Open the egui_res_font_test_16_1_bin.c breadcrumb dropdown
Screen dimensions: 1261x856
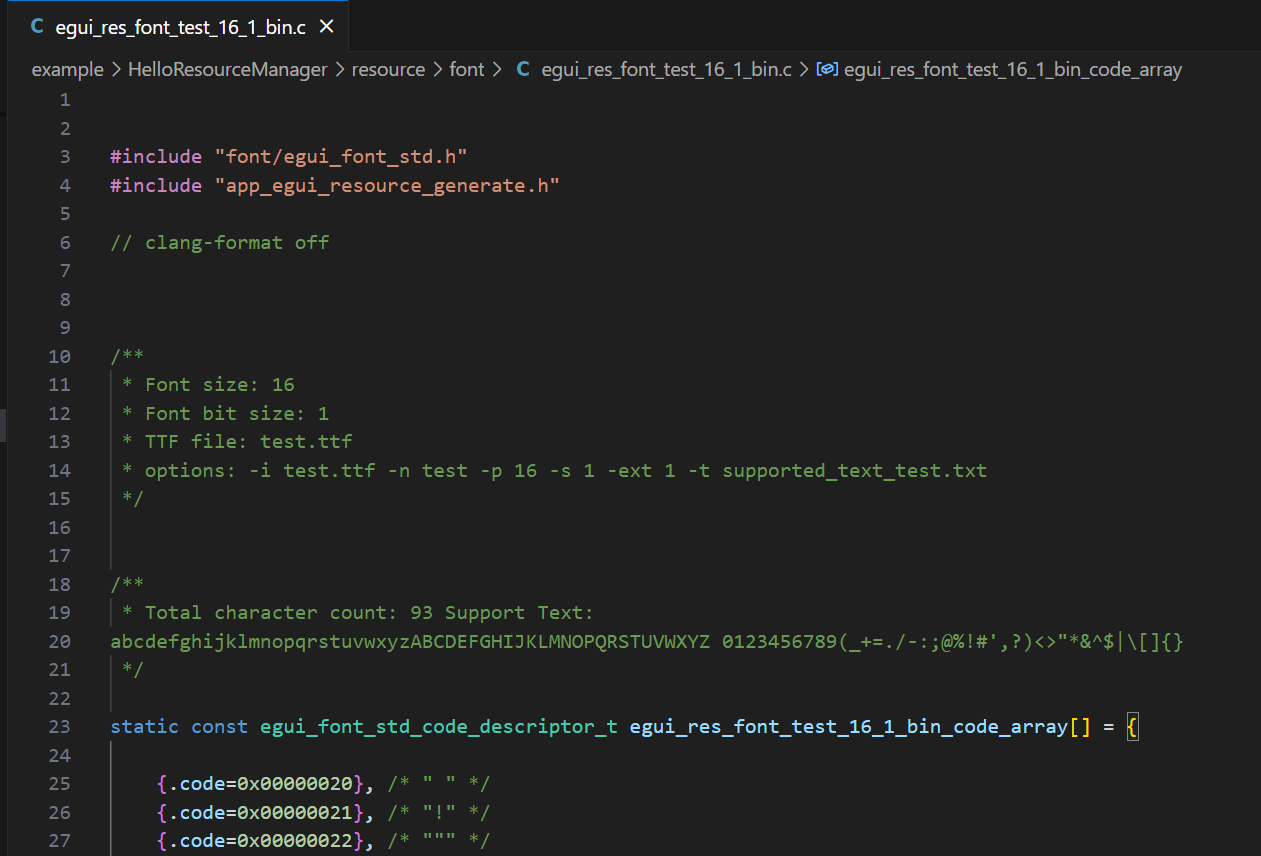click(665, 69)
